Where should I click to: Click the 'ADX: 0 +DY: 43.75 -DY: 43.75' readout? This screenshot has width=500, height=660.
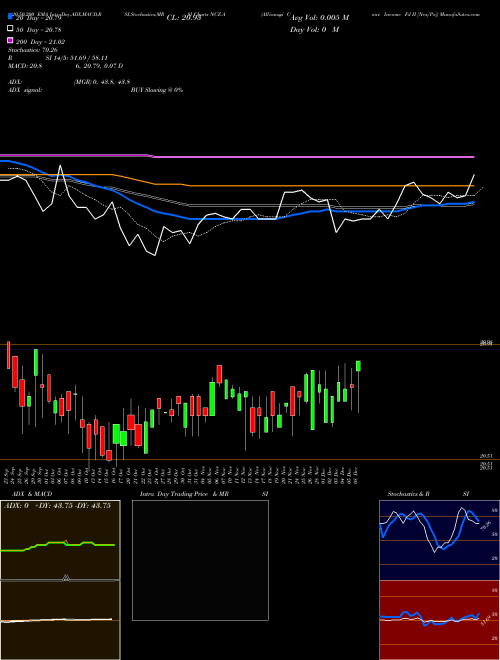pos(57,506)
